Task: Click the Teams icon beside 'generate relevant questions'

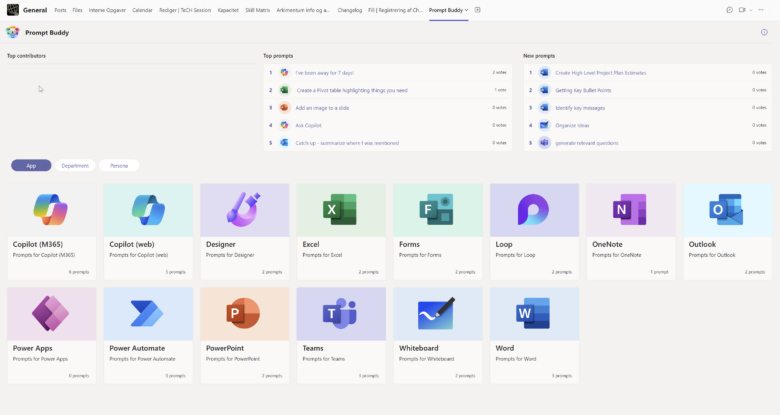Action: pyautogui.click(x=544, y=143)
